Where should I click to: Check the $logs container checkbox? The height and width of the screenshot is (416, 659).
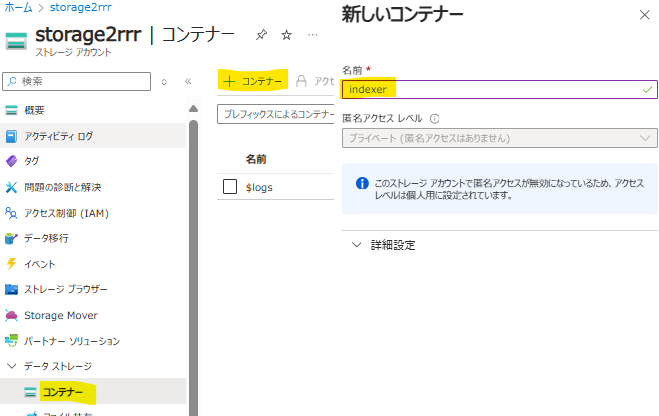click(230, 187)
